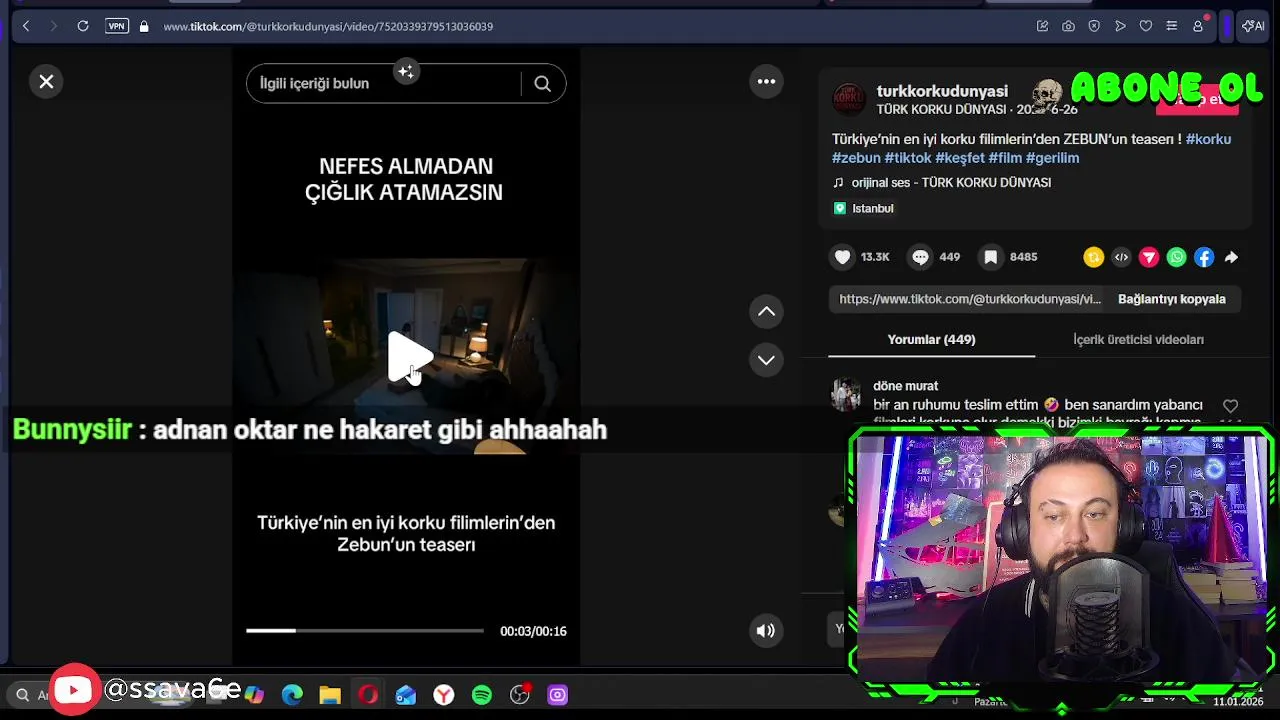Click the 'Bağlantıyı kopyala' button
Viewport: 1280px width, 720px height.
(1171, 299)
